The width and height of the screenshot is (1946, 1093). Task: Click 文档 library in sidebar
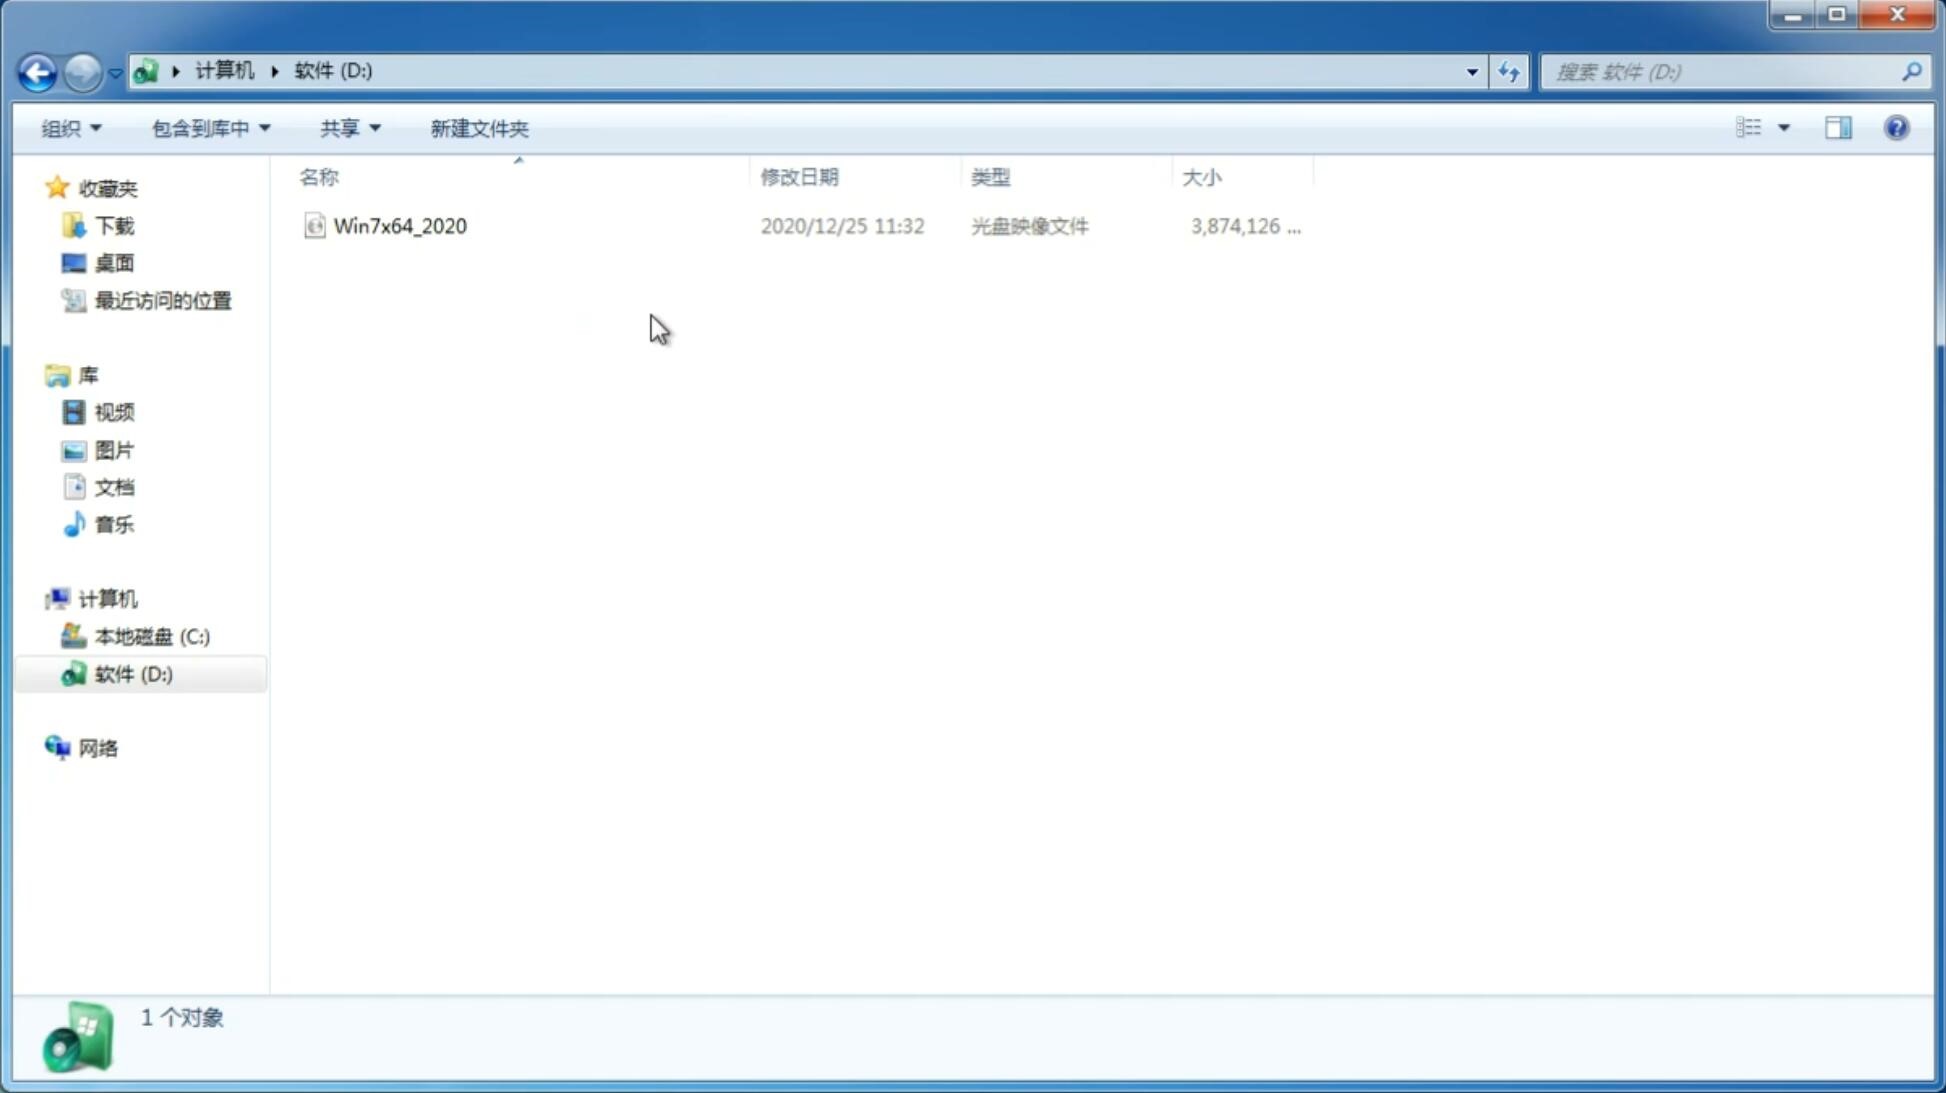click(114, 486)
